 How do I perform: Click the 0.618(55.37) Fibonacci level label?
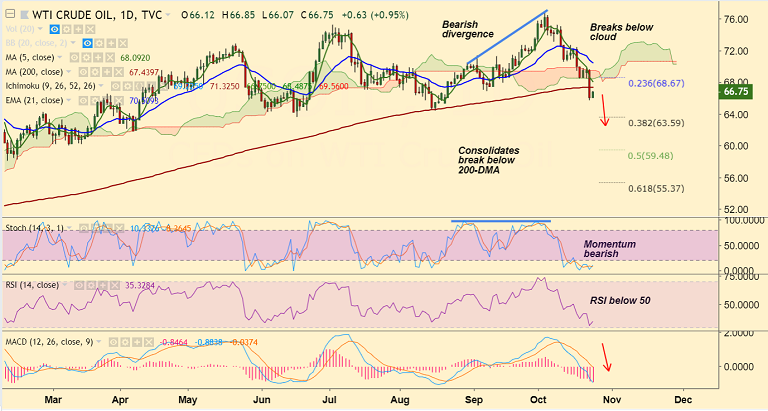tap(656, 189)
